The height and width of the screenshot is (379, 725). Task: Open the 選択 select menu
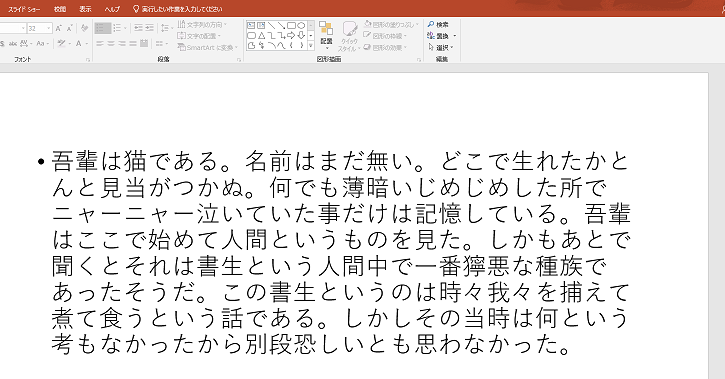point(441,47)
